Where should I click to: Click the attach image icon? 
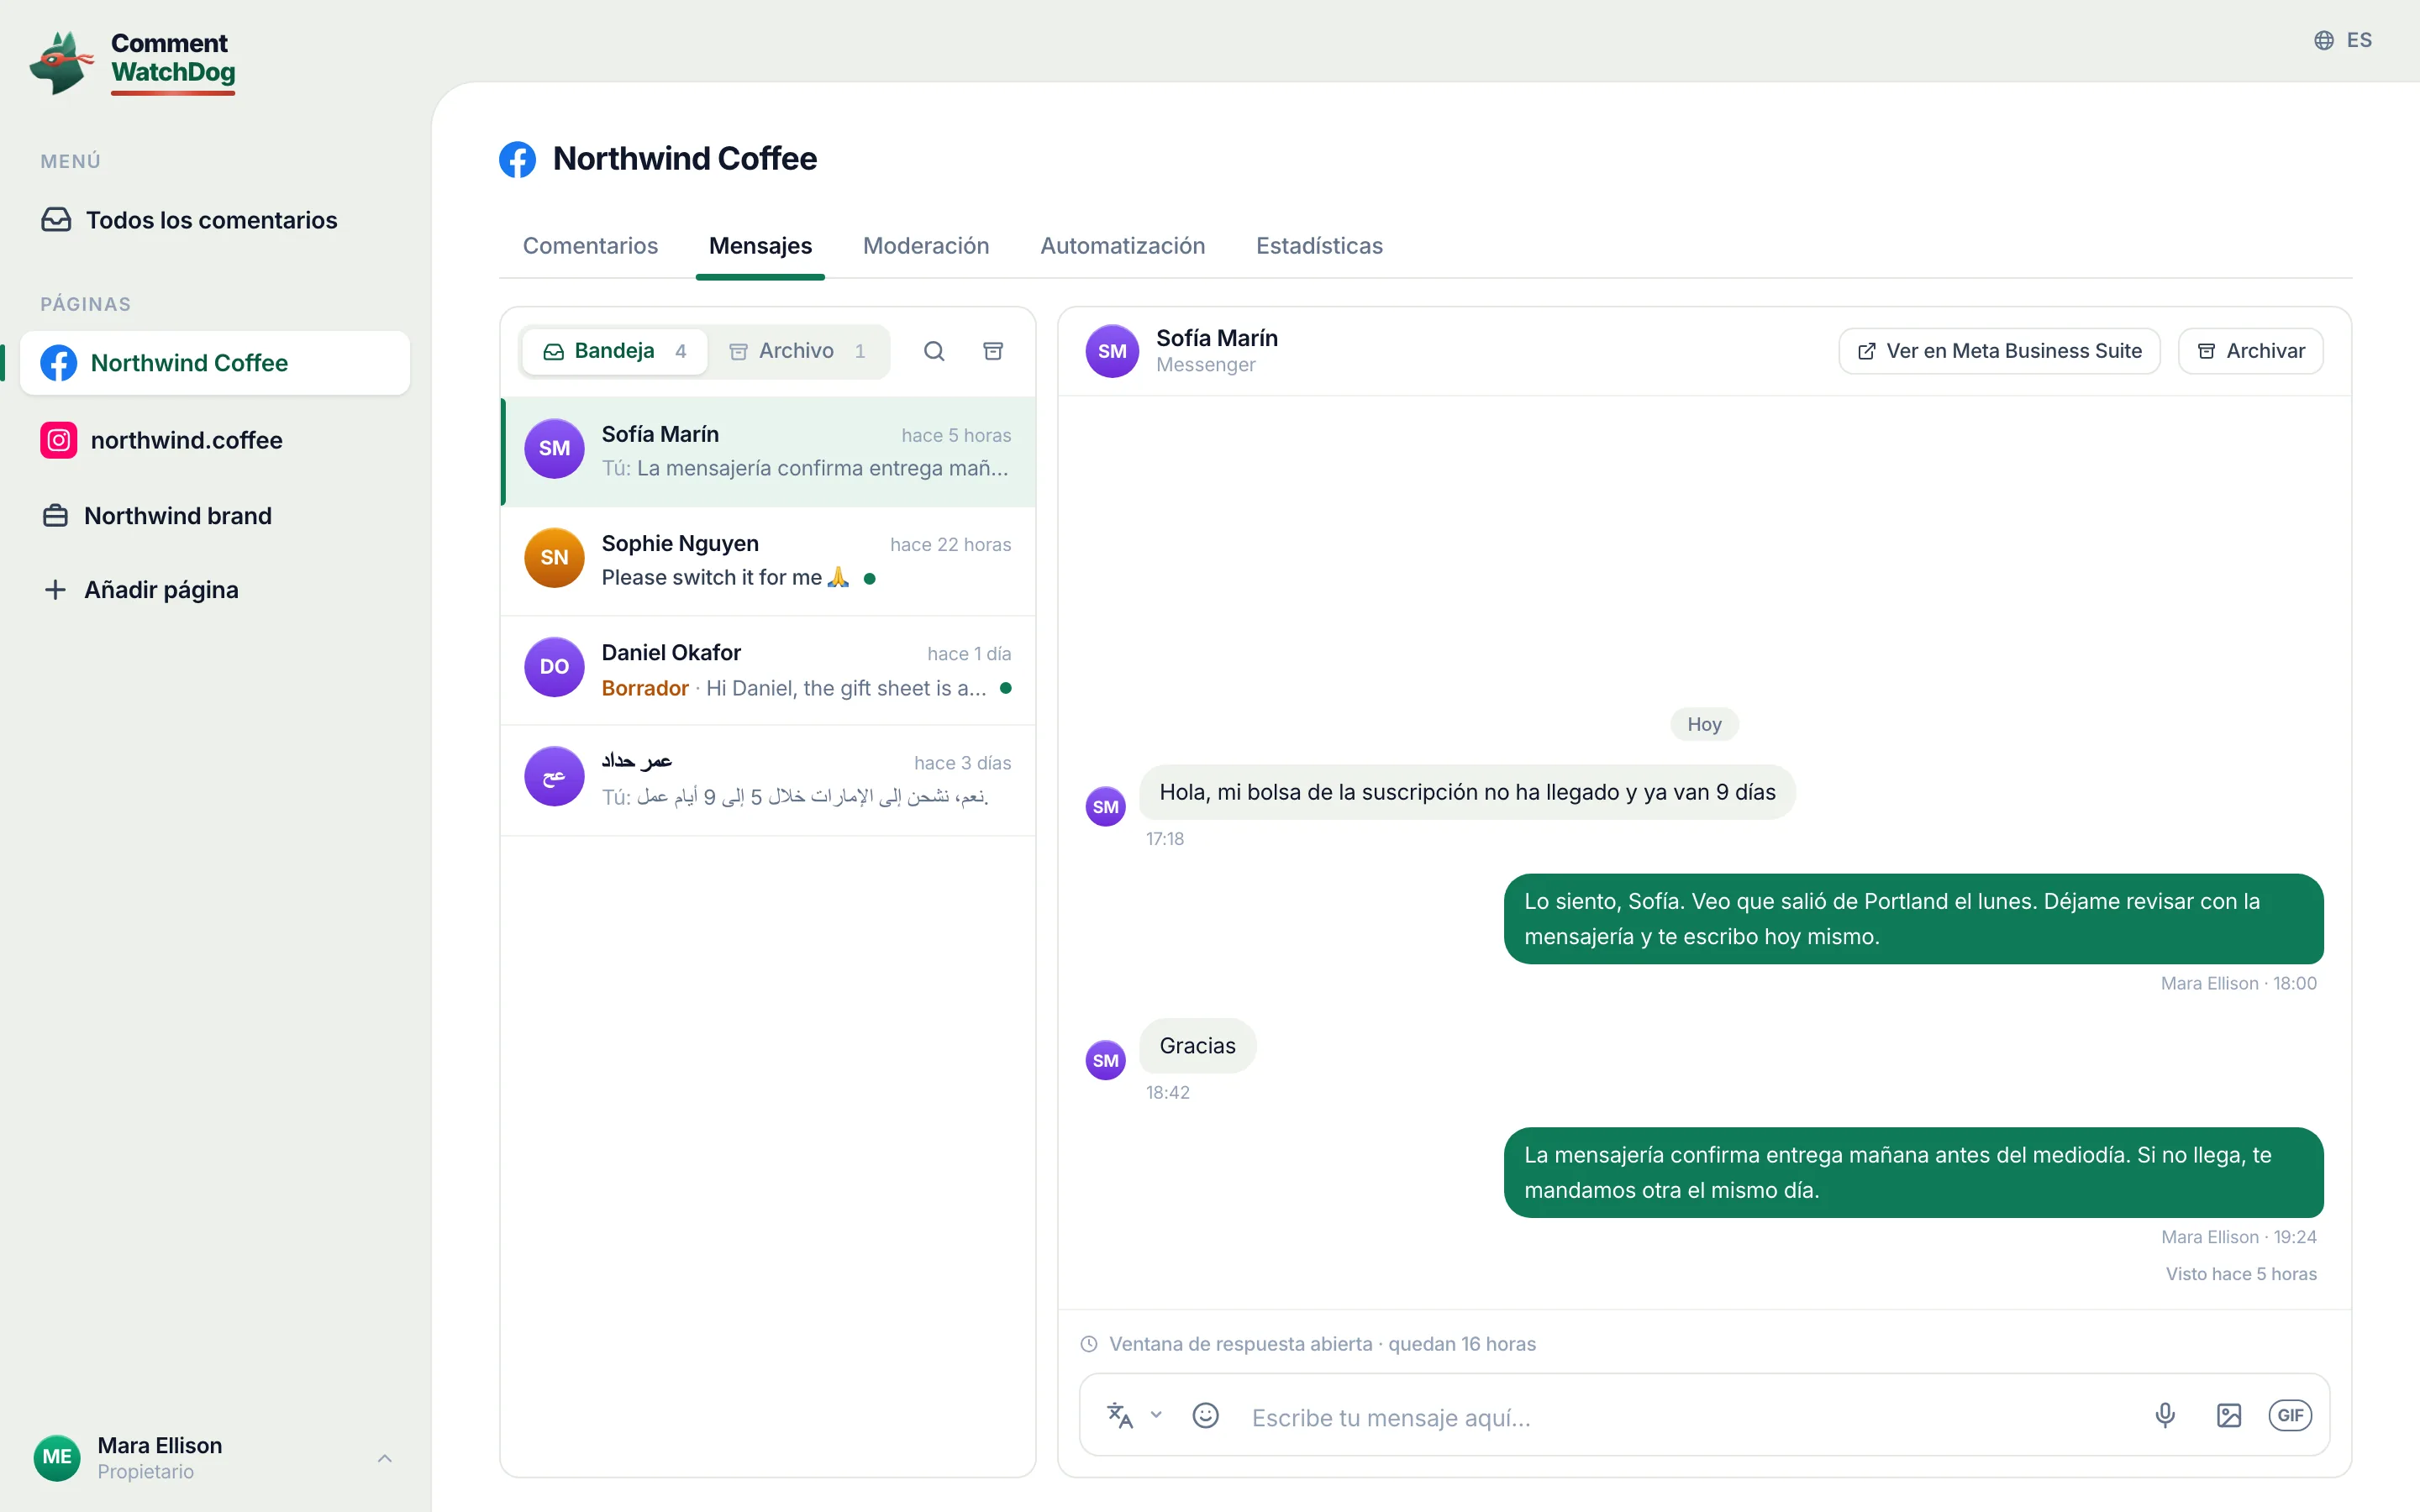pyautogui.click(x=2229, y=1415)
